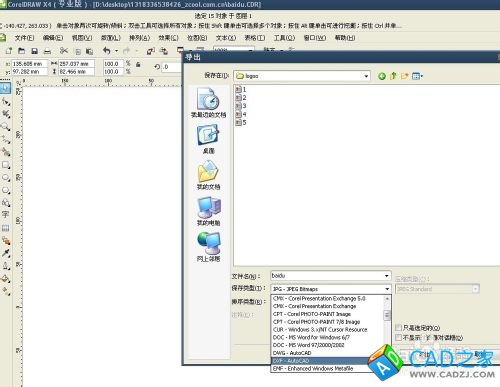
Task: Toggle the 只是选定的 (selected only) checkbox
Action: pyautogui.click(x=398, y=328)
